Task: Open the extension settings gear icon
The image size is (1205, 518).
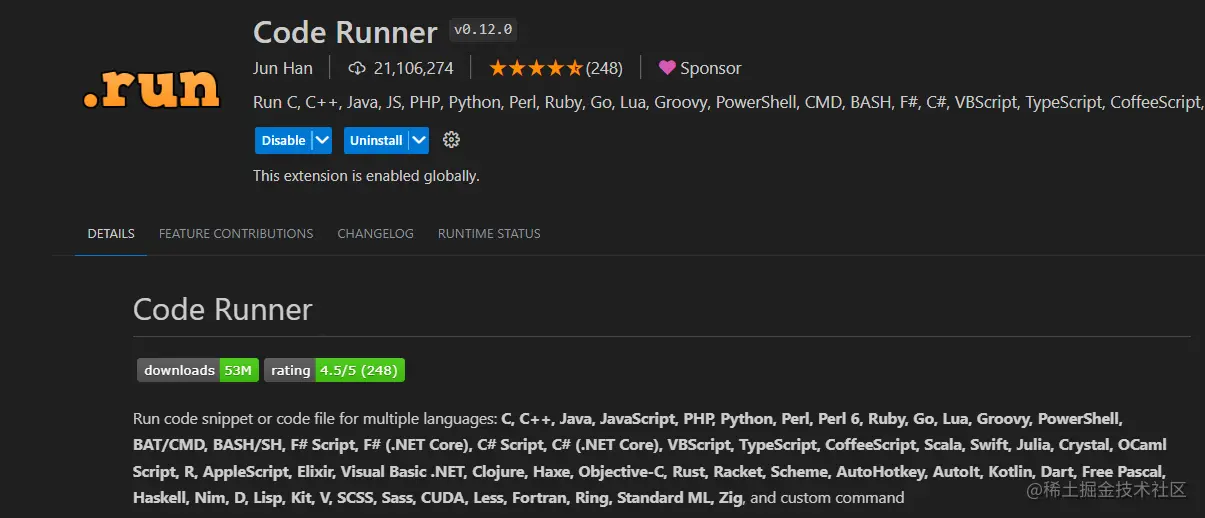Action: click(x=451, y=140)
